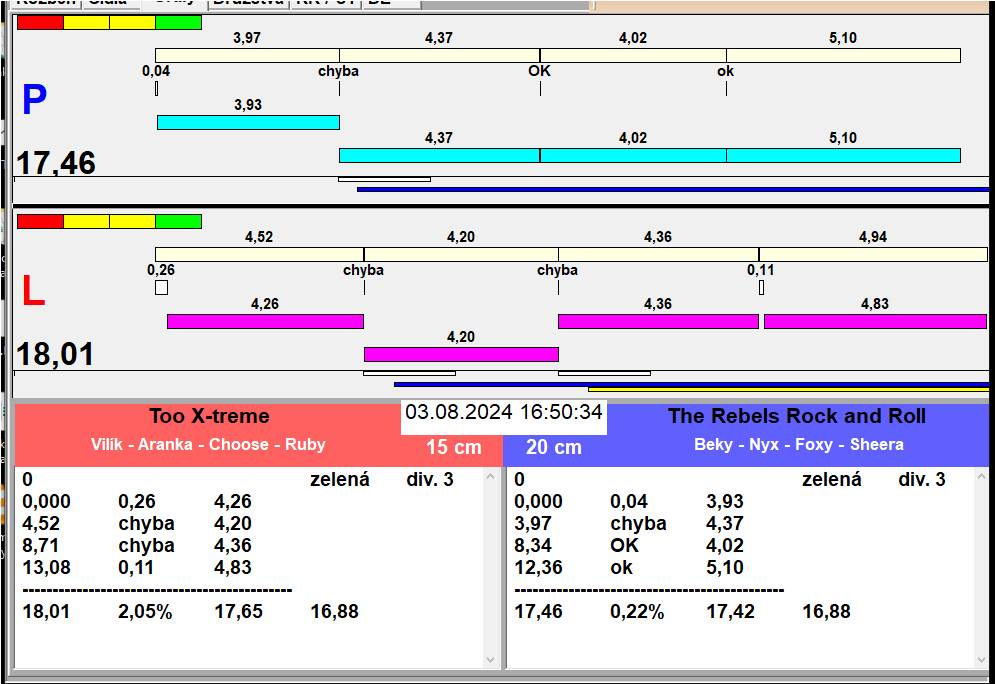The image size is (995, 684).
Task: Click the small box under 0,26 in lane L
Action: (162, 287)
